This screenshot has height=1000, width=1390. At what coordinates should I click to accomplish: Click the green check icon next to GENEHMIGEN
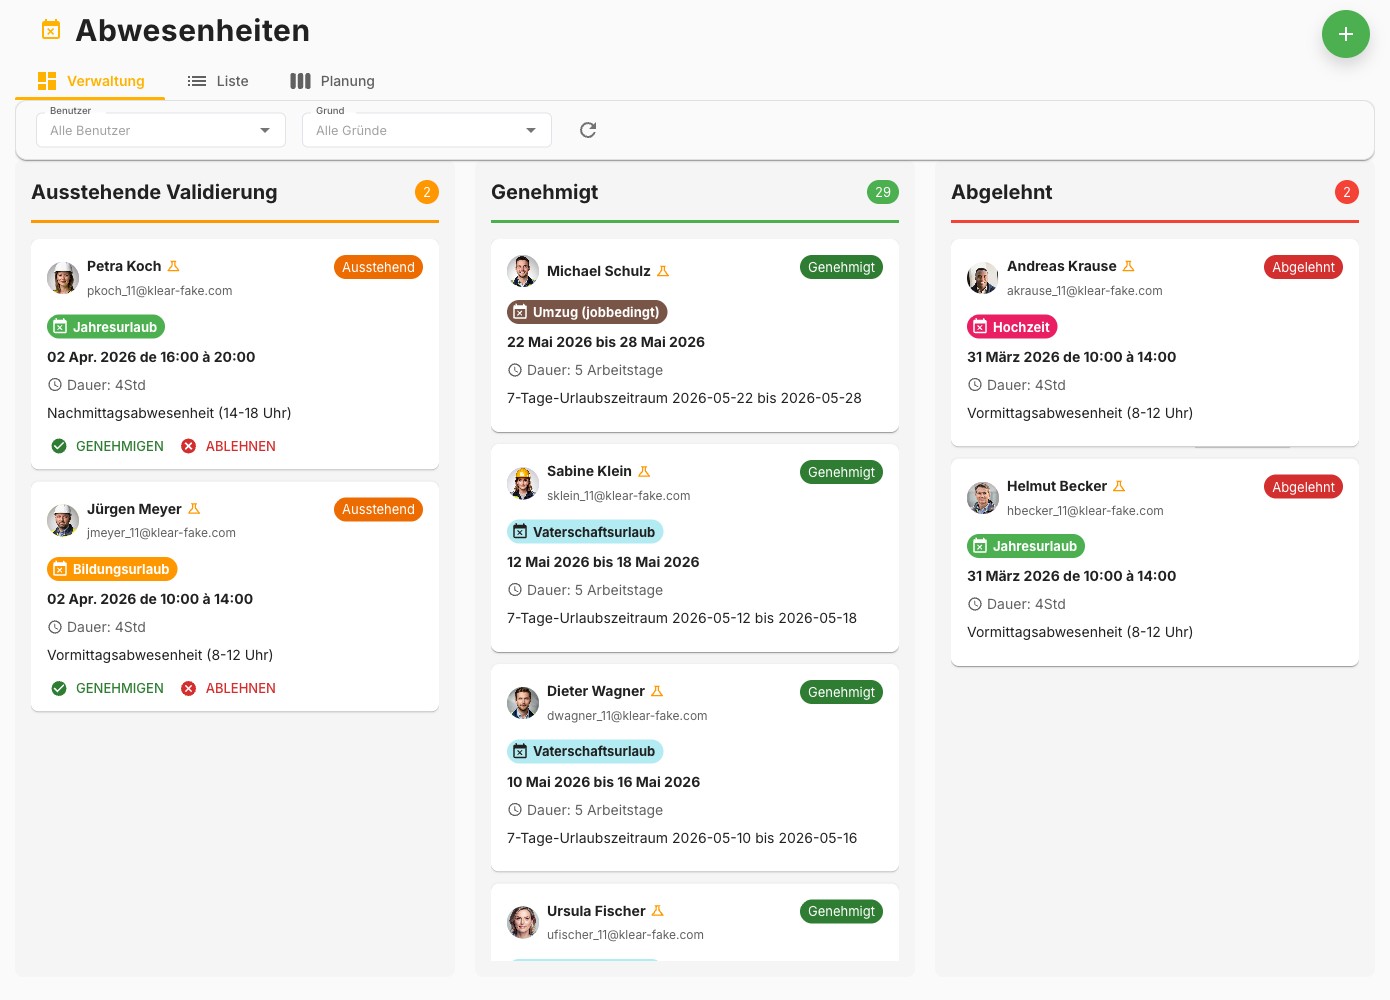pos(60,446)
